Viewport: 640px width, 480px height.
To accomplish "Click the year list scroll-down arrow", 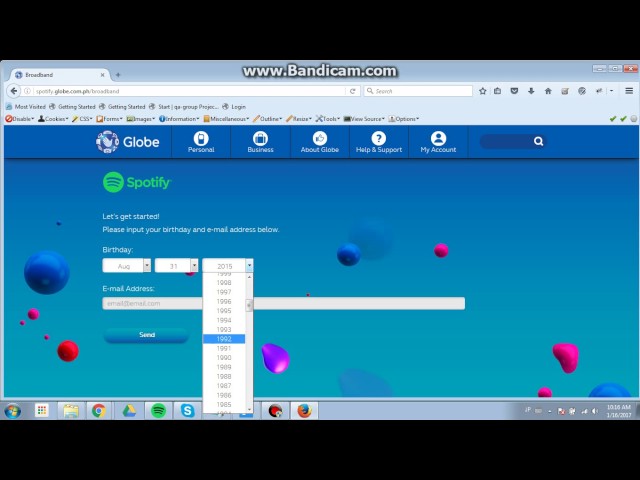I will (x=249, y=409).
